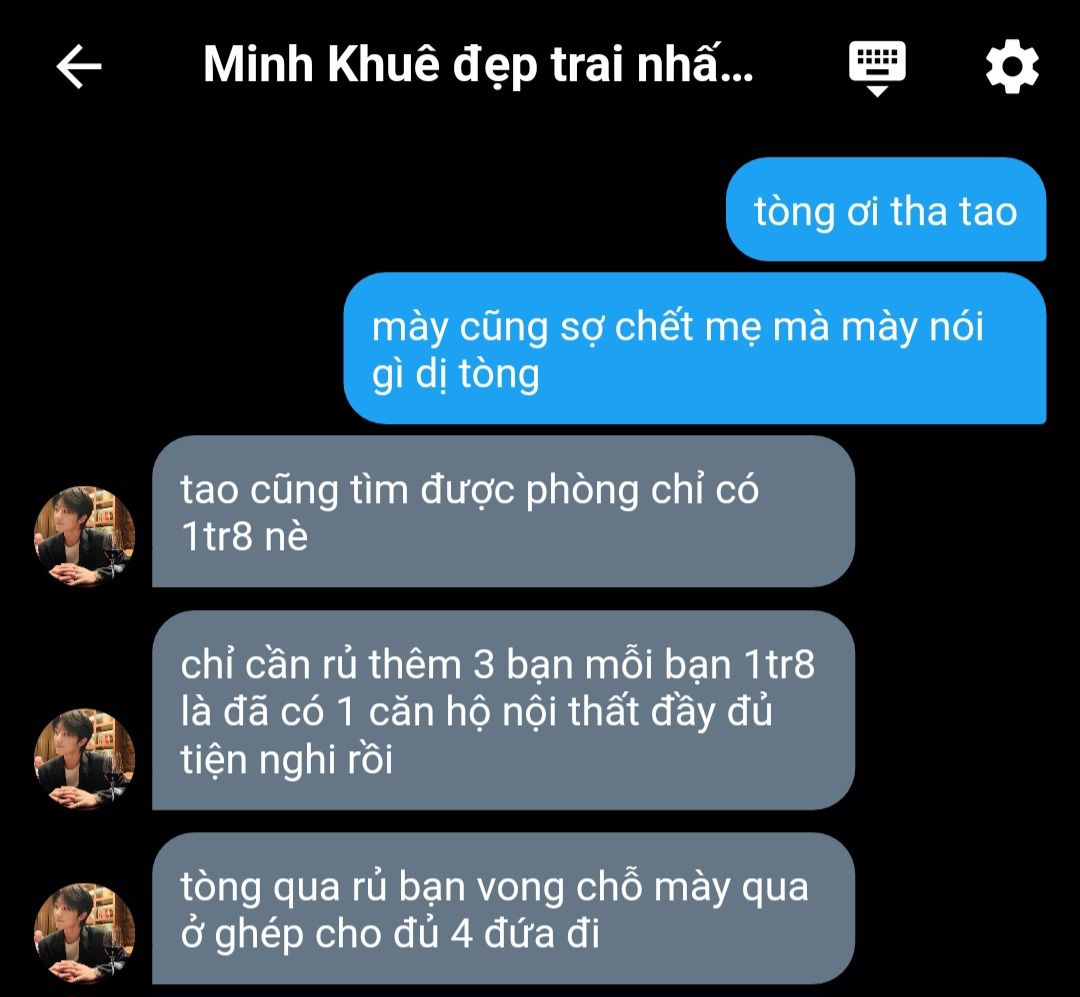Select the 'tao cũng tìm được phòng' message
The height and width of the screenshot is (997, 1080).
(503, 511)
